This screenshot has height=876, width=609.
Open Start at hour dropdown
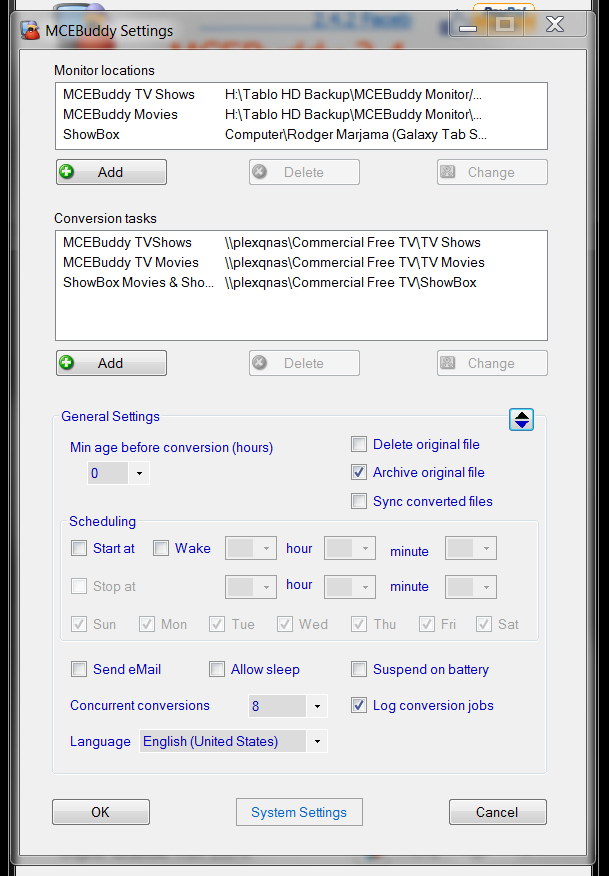[x=251, y=548]
